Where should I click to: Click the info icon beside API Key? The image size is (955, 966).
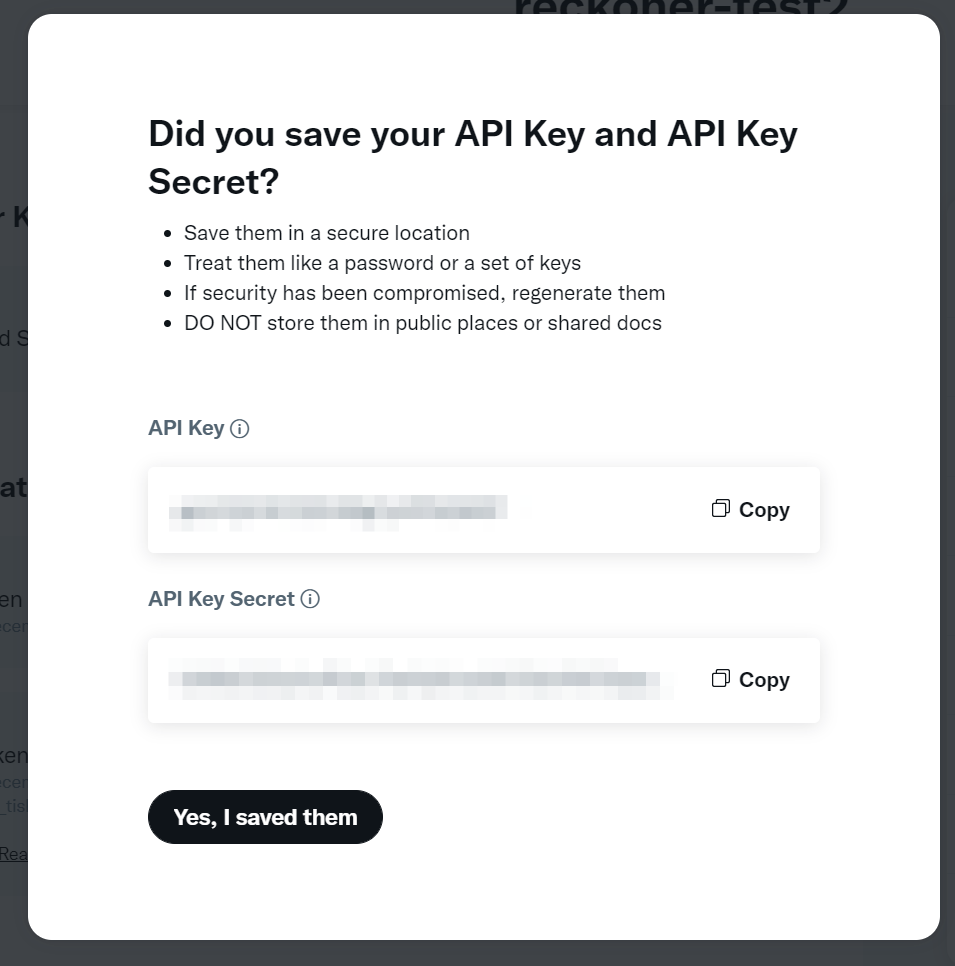coord(240,429)
